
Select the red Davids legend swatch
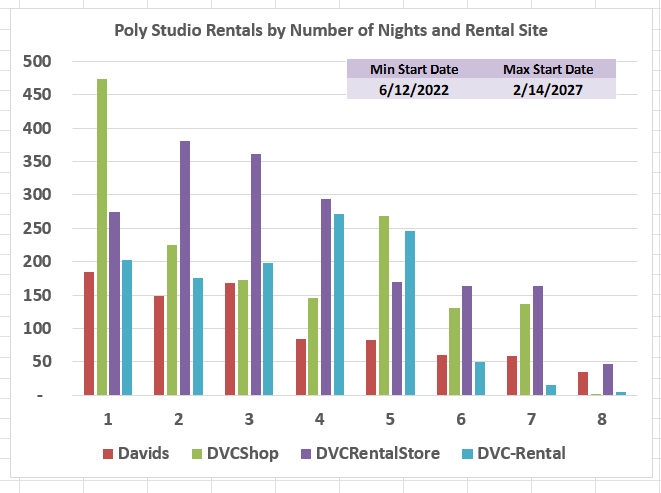108,454
